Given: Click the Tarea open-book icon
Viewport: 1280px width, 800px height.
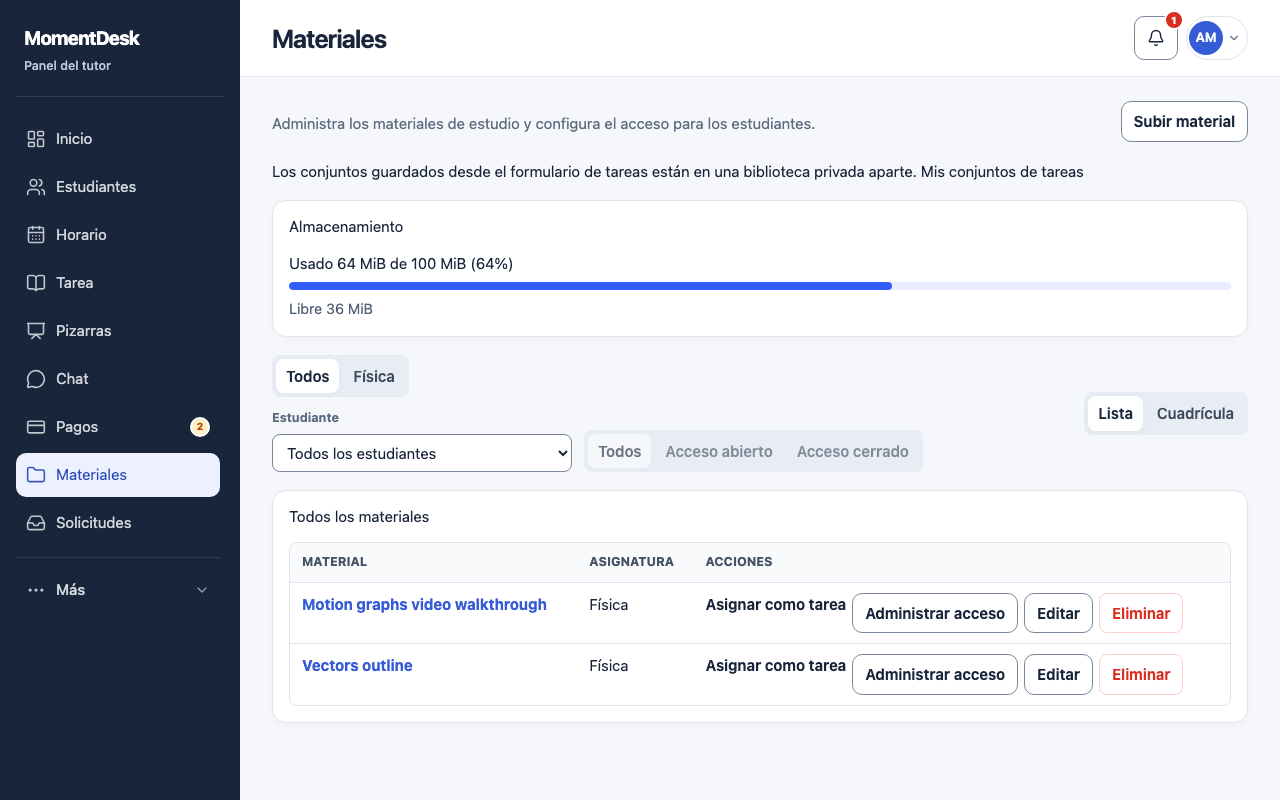Looking at the screenshot, I should [x=36, y=283].
